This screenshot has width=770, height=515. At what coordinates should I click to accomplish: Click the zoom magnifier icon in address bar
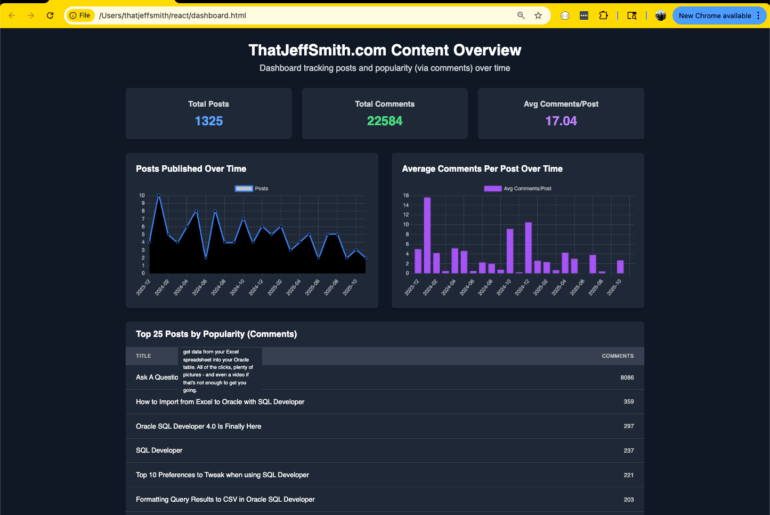(521, 16)
